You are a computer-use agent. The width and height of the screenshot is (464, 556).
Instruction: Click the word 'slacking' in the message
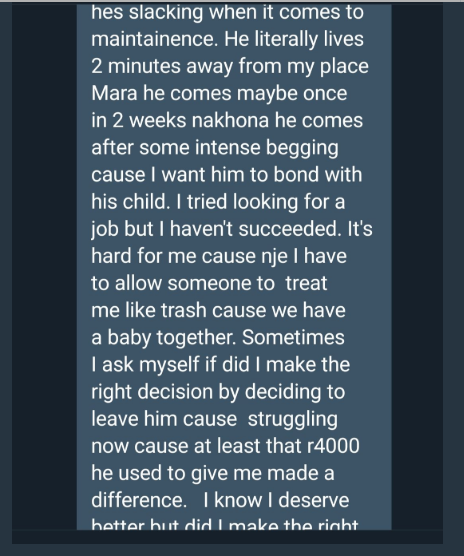pyautogui.click(x=166, y=13)
